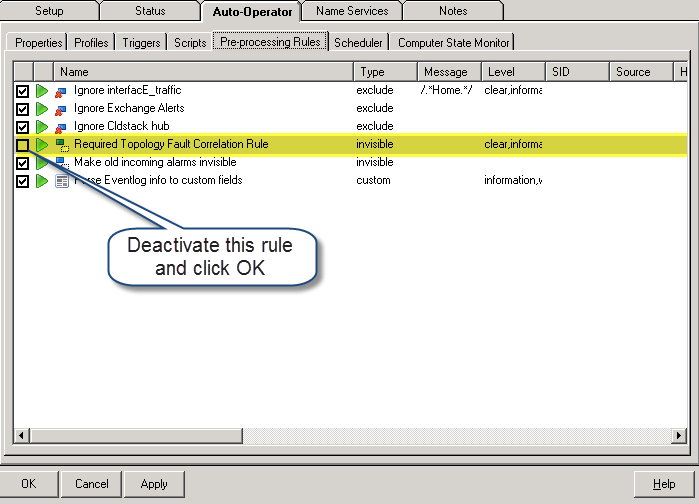The image size is (699, 504).
Task: Click the Required Topology Fault Correlation rule icon
Action: click(62, 145)
